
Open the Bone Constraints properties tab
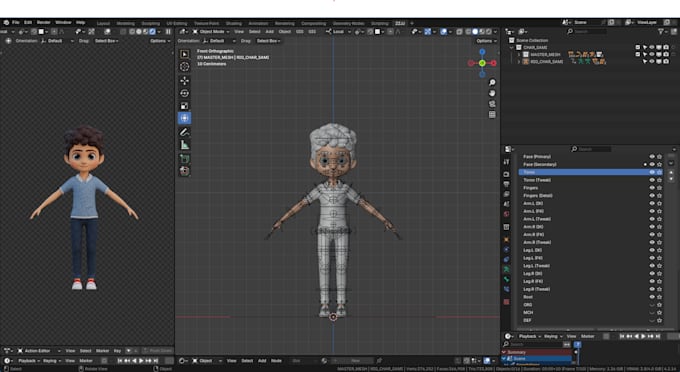pyautogui.click(x=506, y=289)
